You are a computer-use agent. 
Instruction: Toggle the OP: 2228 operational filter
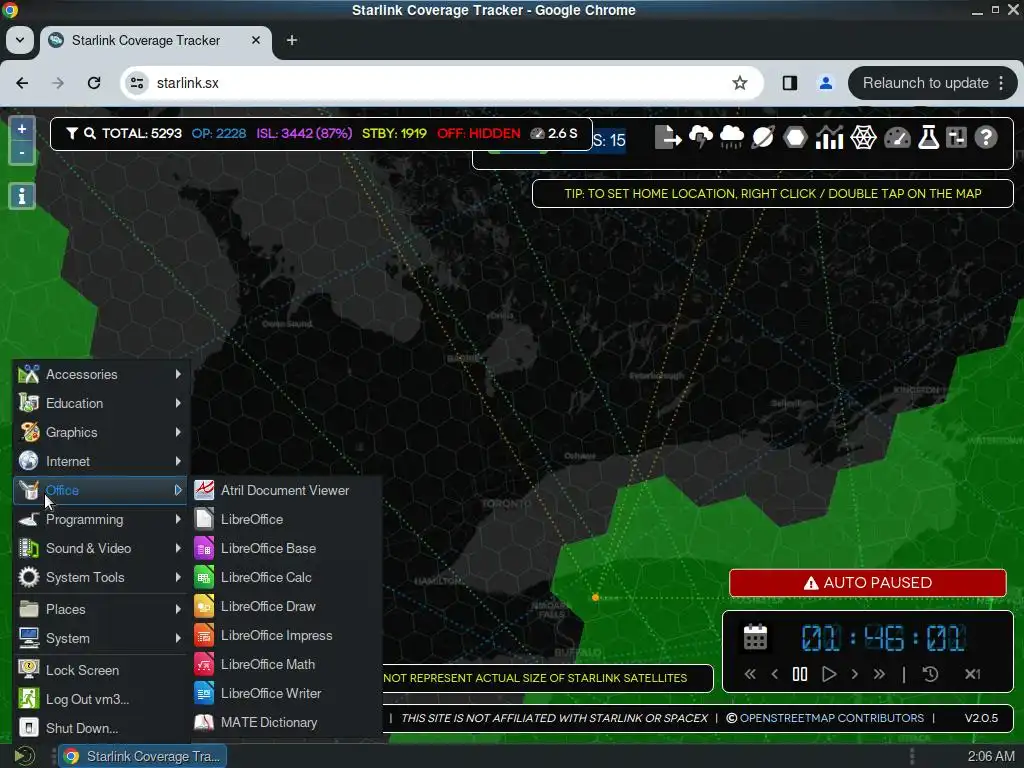[x=219, y=133]
